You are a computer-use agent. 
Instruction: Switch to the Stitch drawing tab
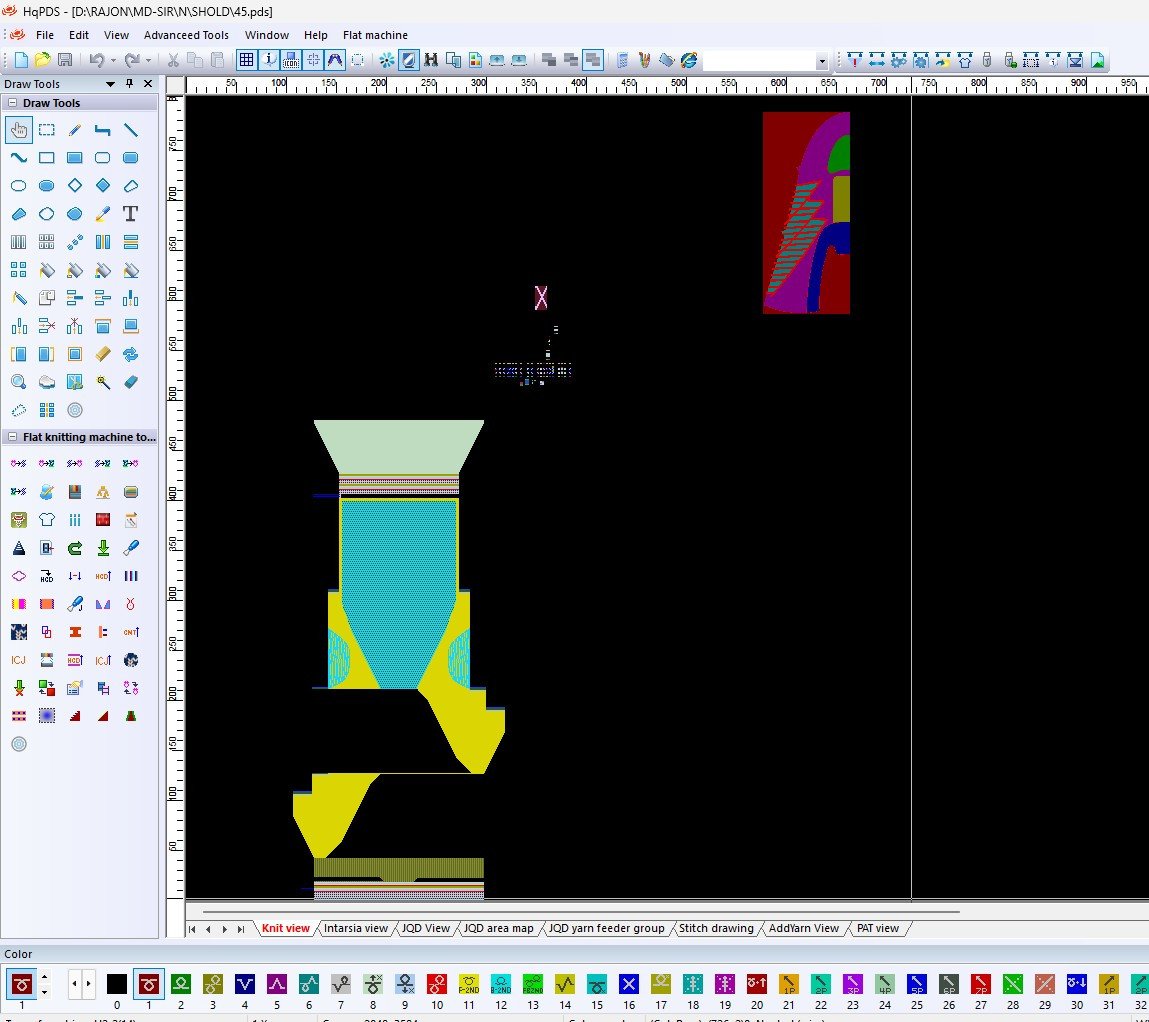716,928
